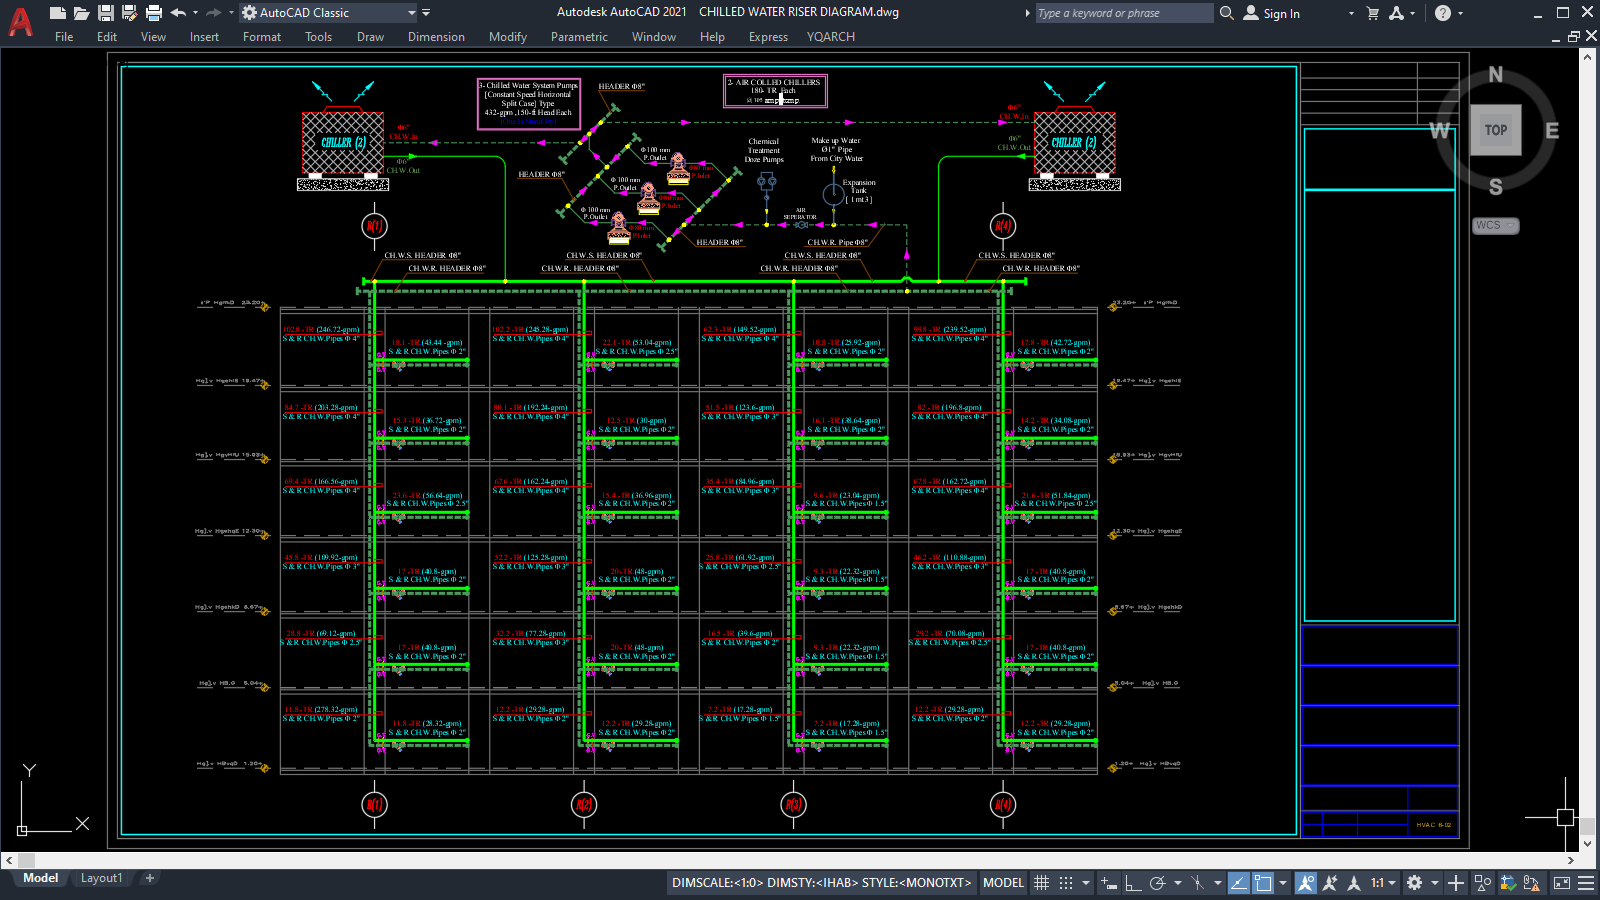Expand the search options arrow beside search box
Viewport: 1600px width, 900px height.
pyautogui.click(x=1027, y=13)
